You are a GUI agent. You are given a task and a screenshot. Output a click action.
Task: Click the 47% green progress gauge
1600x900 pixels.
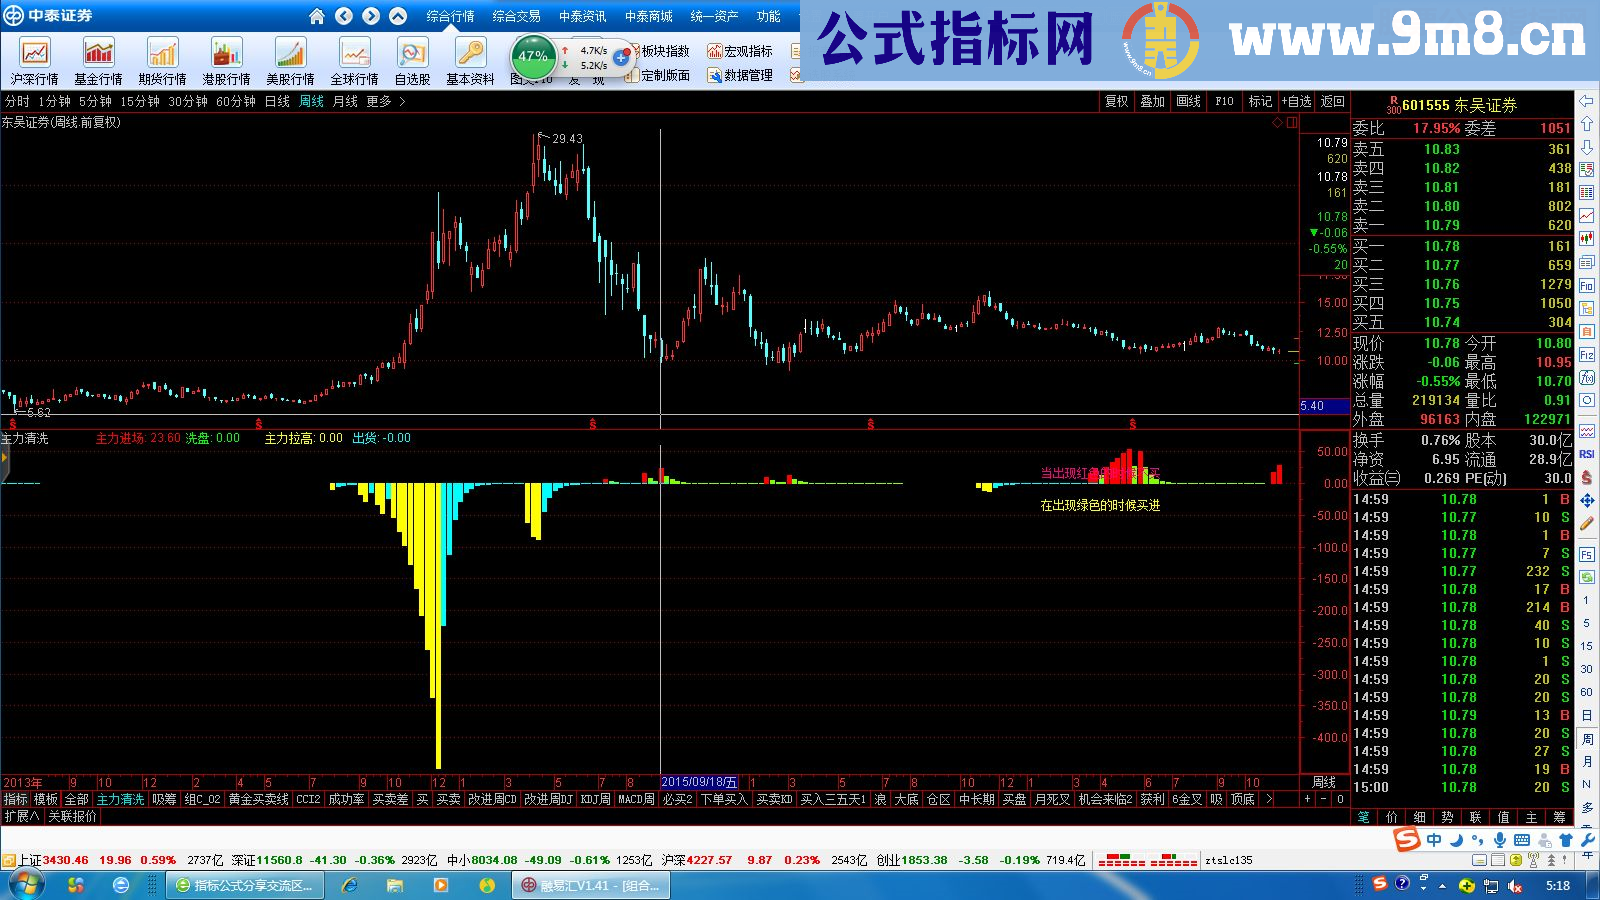(x=533, y=58)
